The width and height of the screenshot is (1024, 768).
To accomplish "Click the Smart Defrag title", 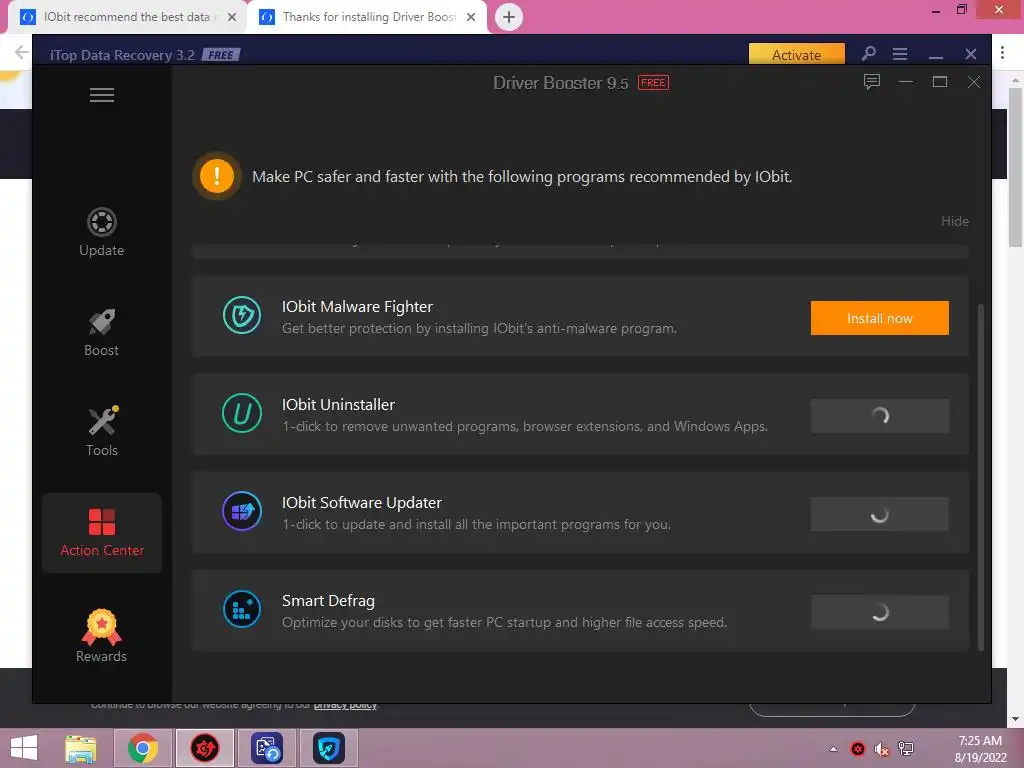I will pos(328,600).
